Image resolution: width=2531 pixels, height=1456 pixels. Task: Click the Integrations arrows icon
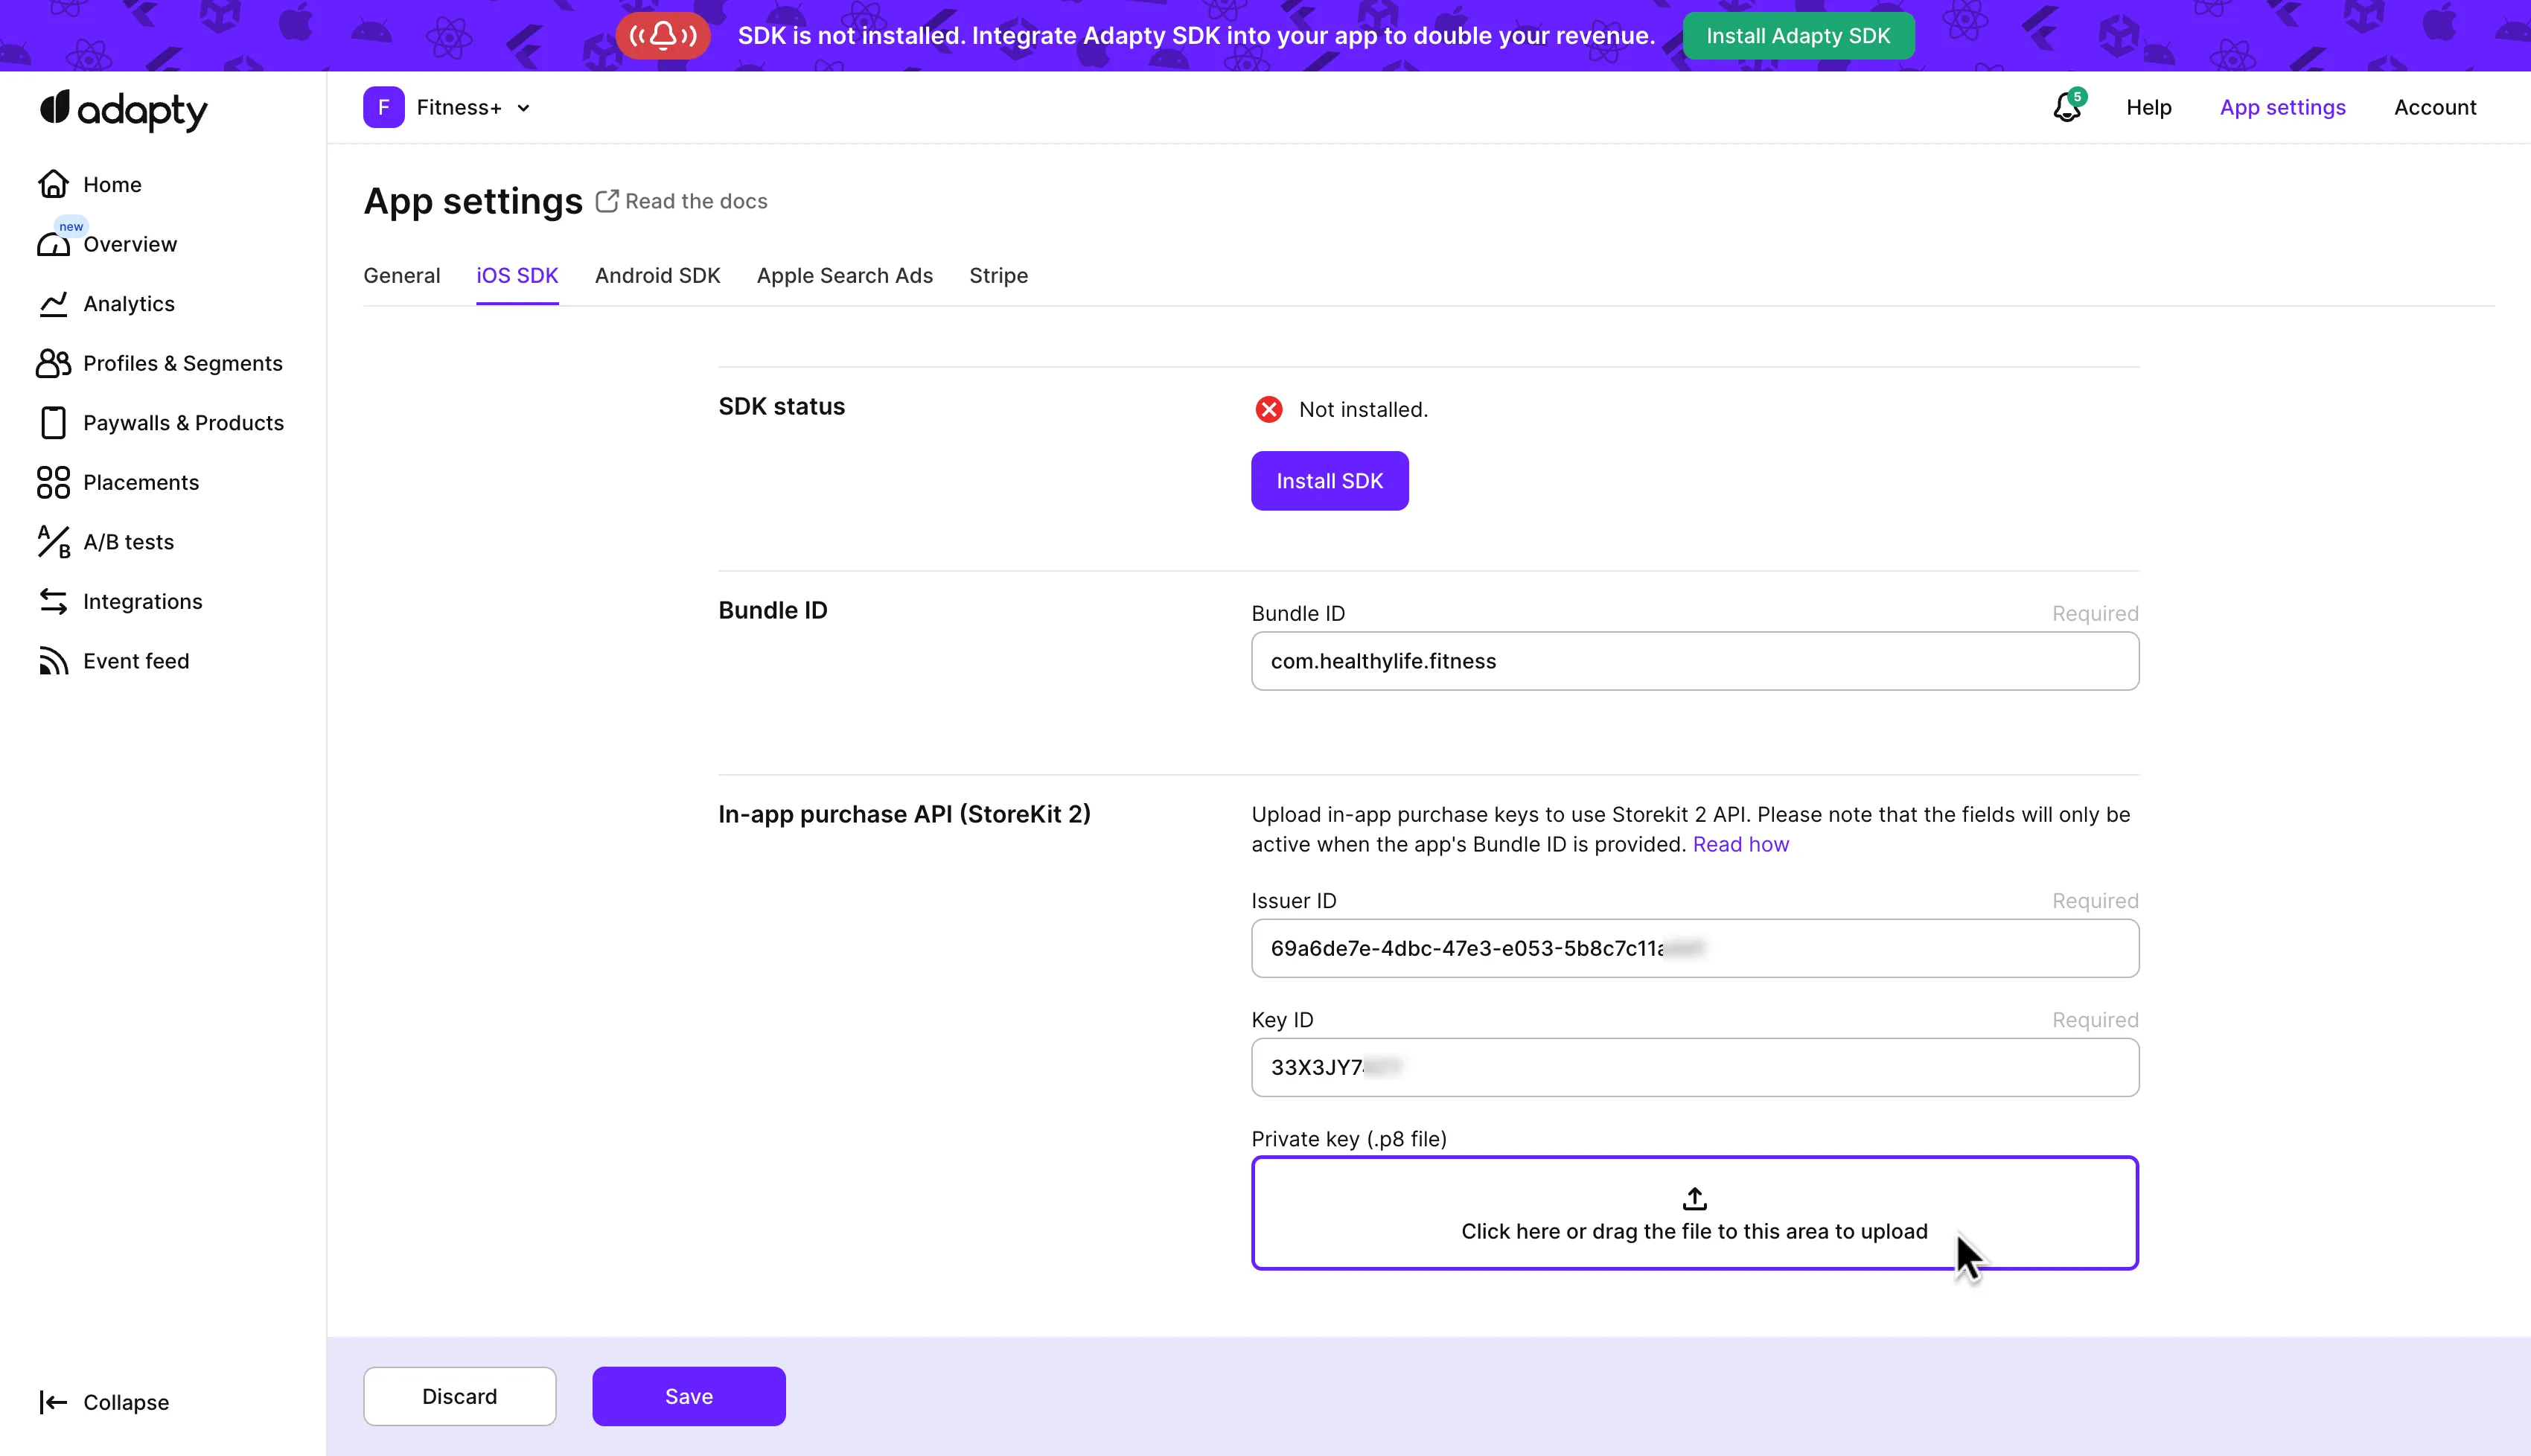click(53, 601)
